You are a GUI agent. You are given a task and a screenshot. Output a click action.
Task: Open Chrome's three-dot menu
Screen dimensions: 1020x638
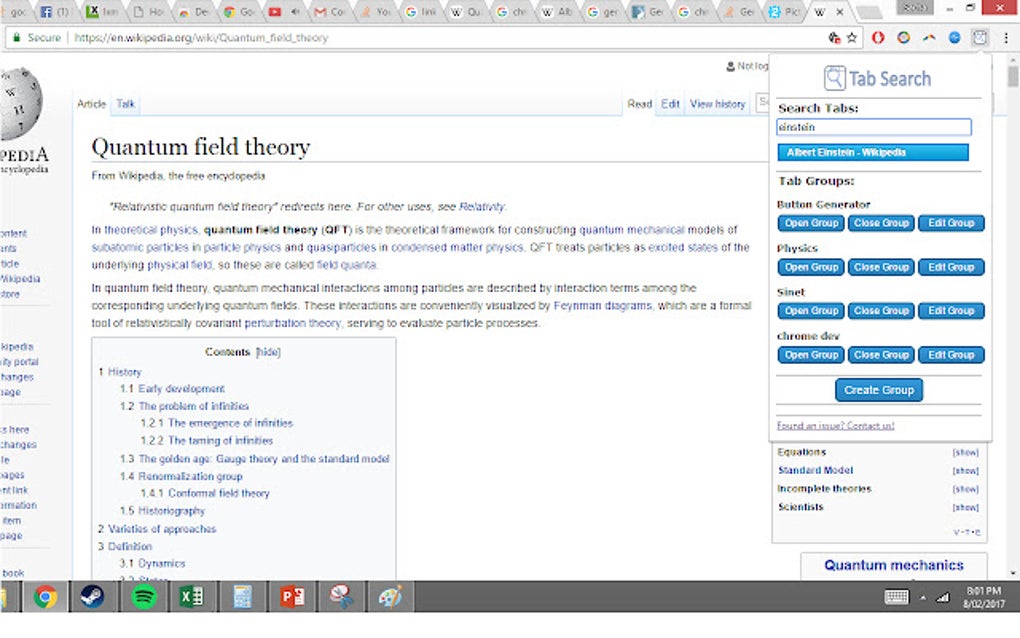tap(1006, 38)
